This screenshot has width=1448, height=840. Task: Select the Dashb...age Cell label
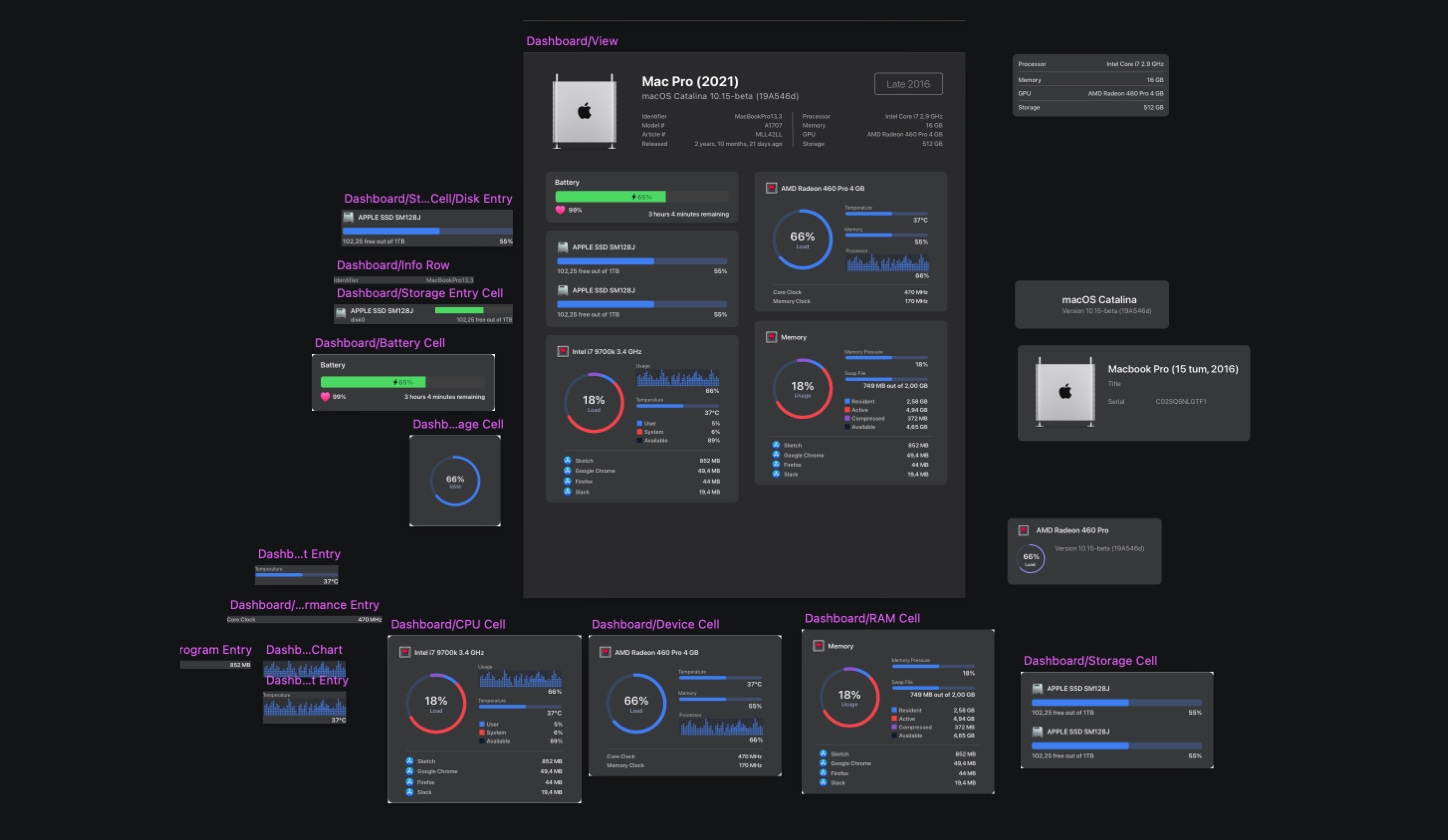pos(458,424)
